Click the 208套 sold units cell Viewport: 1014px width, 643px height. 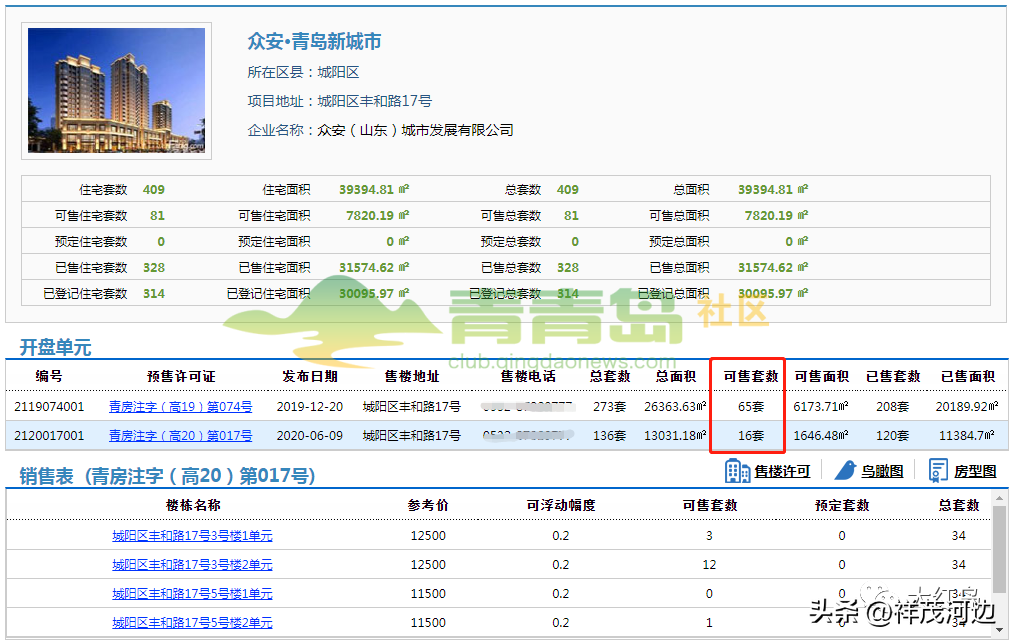point(892,407)
